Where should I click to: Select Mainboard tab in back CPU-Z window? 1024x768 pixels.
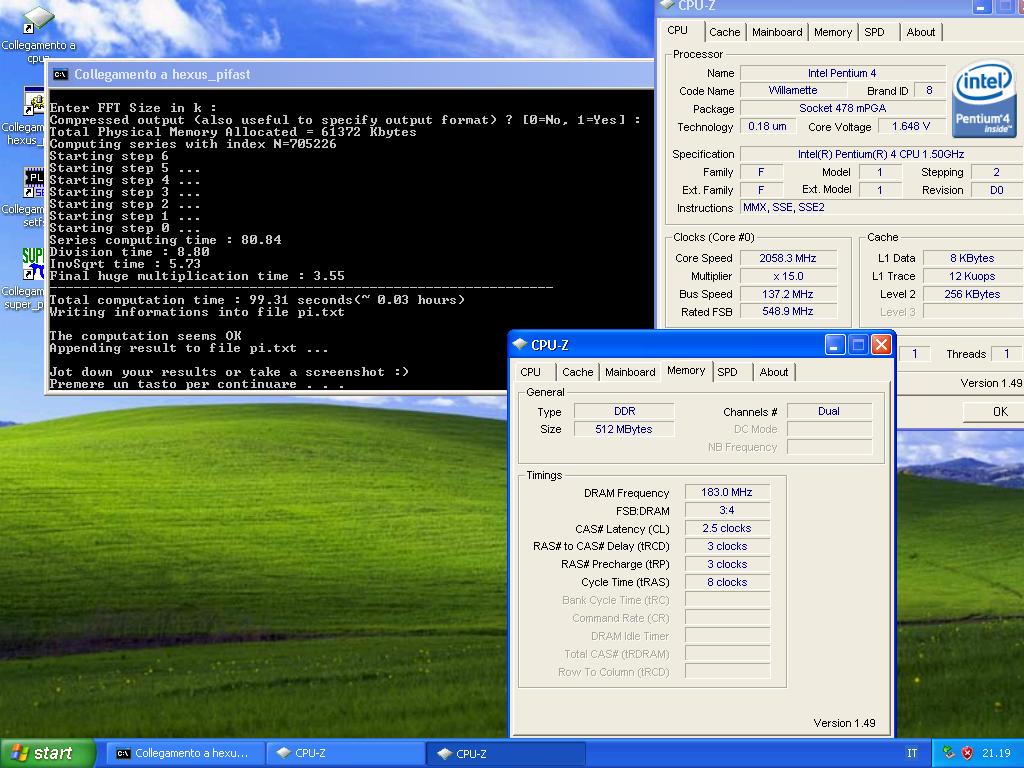[776, 32]
